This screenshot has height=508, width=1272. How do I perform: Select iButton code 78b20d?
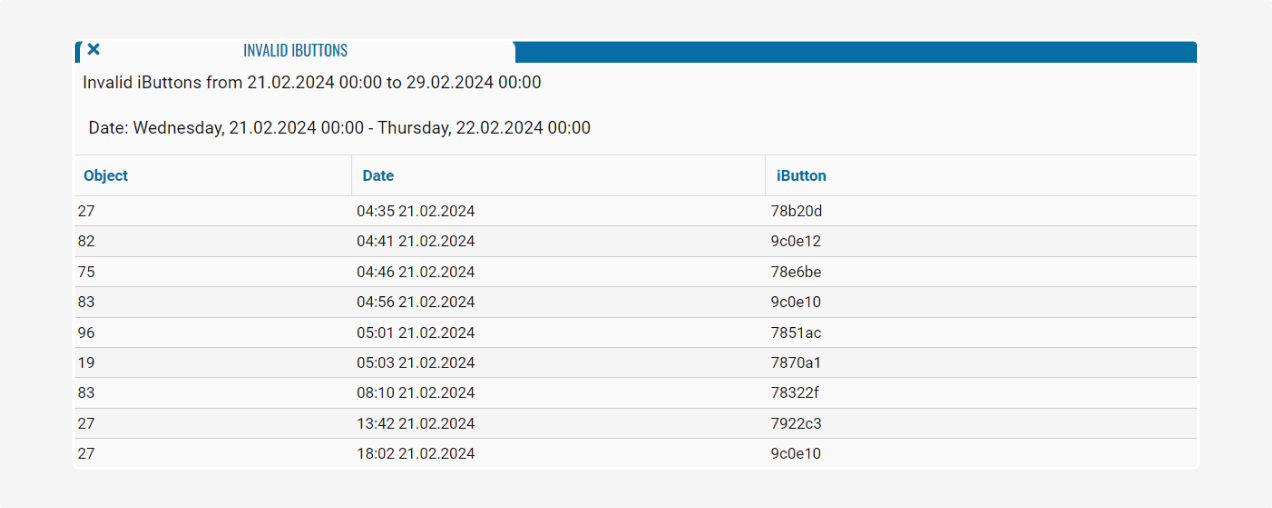pyautogui.click(x=796, y=211)
